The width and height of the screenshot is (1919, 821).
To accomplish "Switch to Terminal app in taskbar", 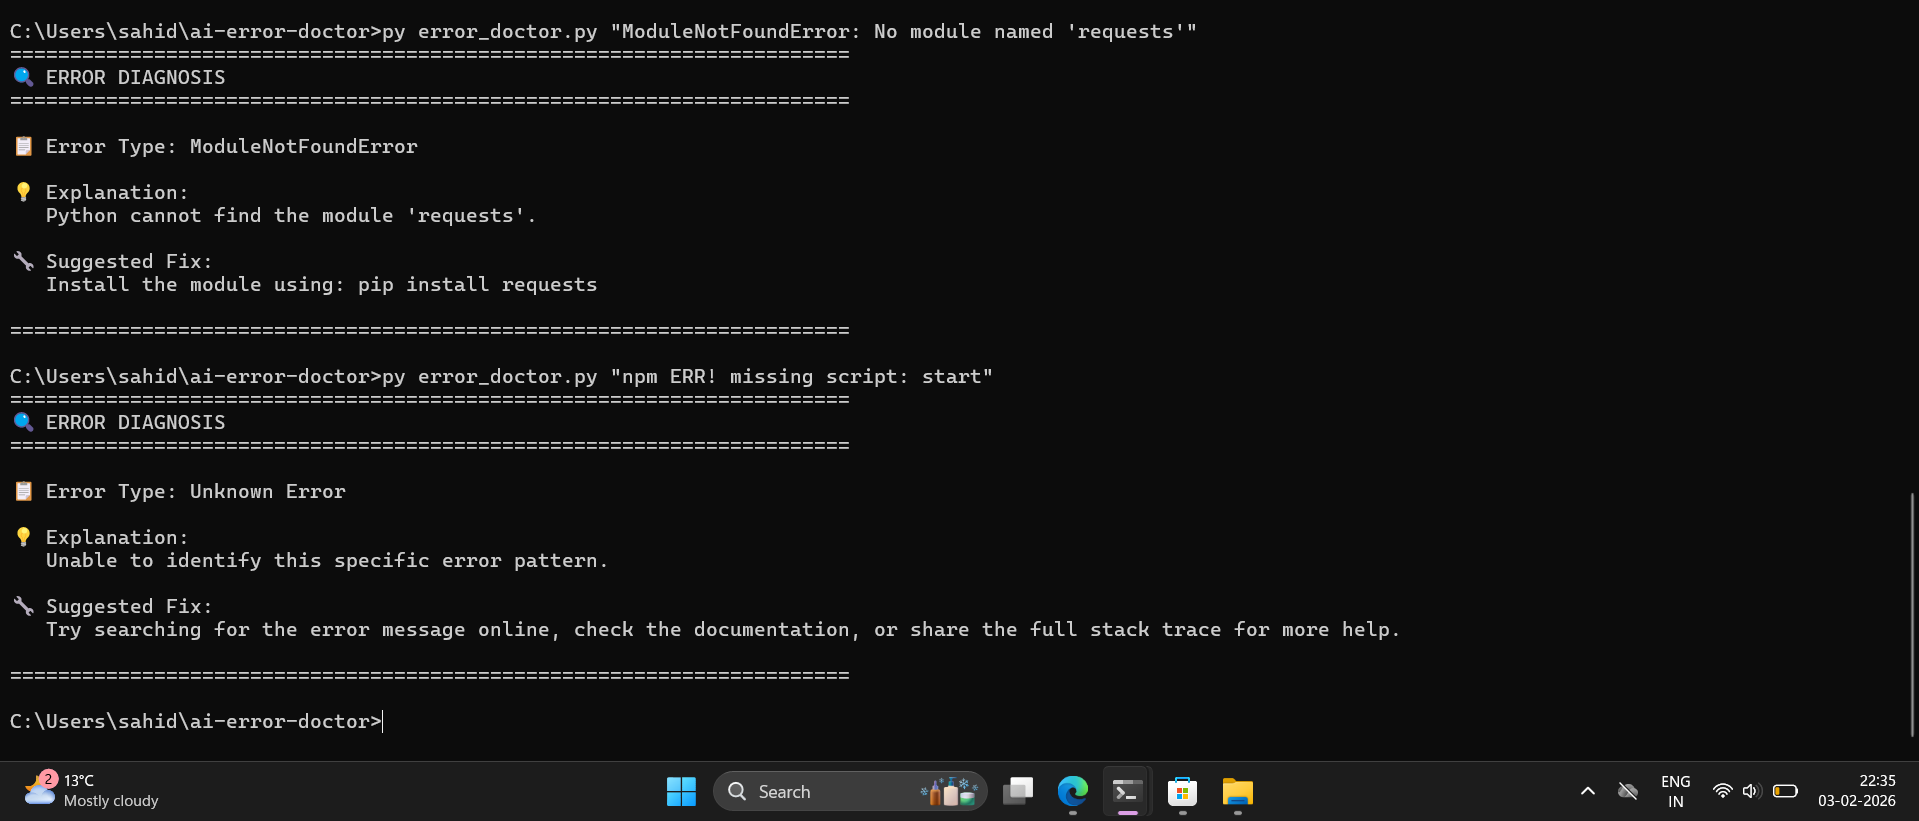I will point(1128,792).
